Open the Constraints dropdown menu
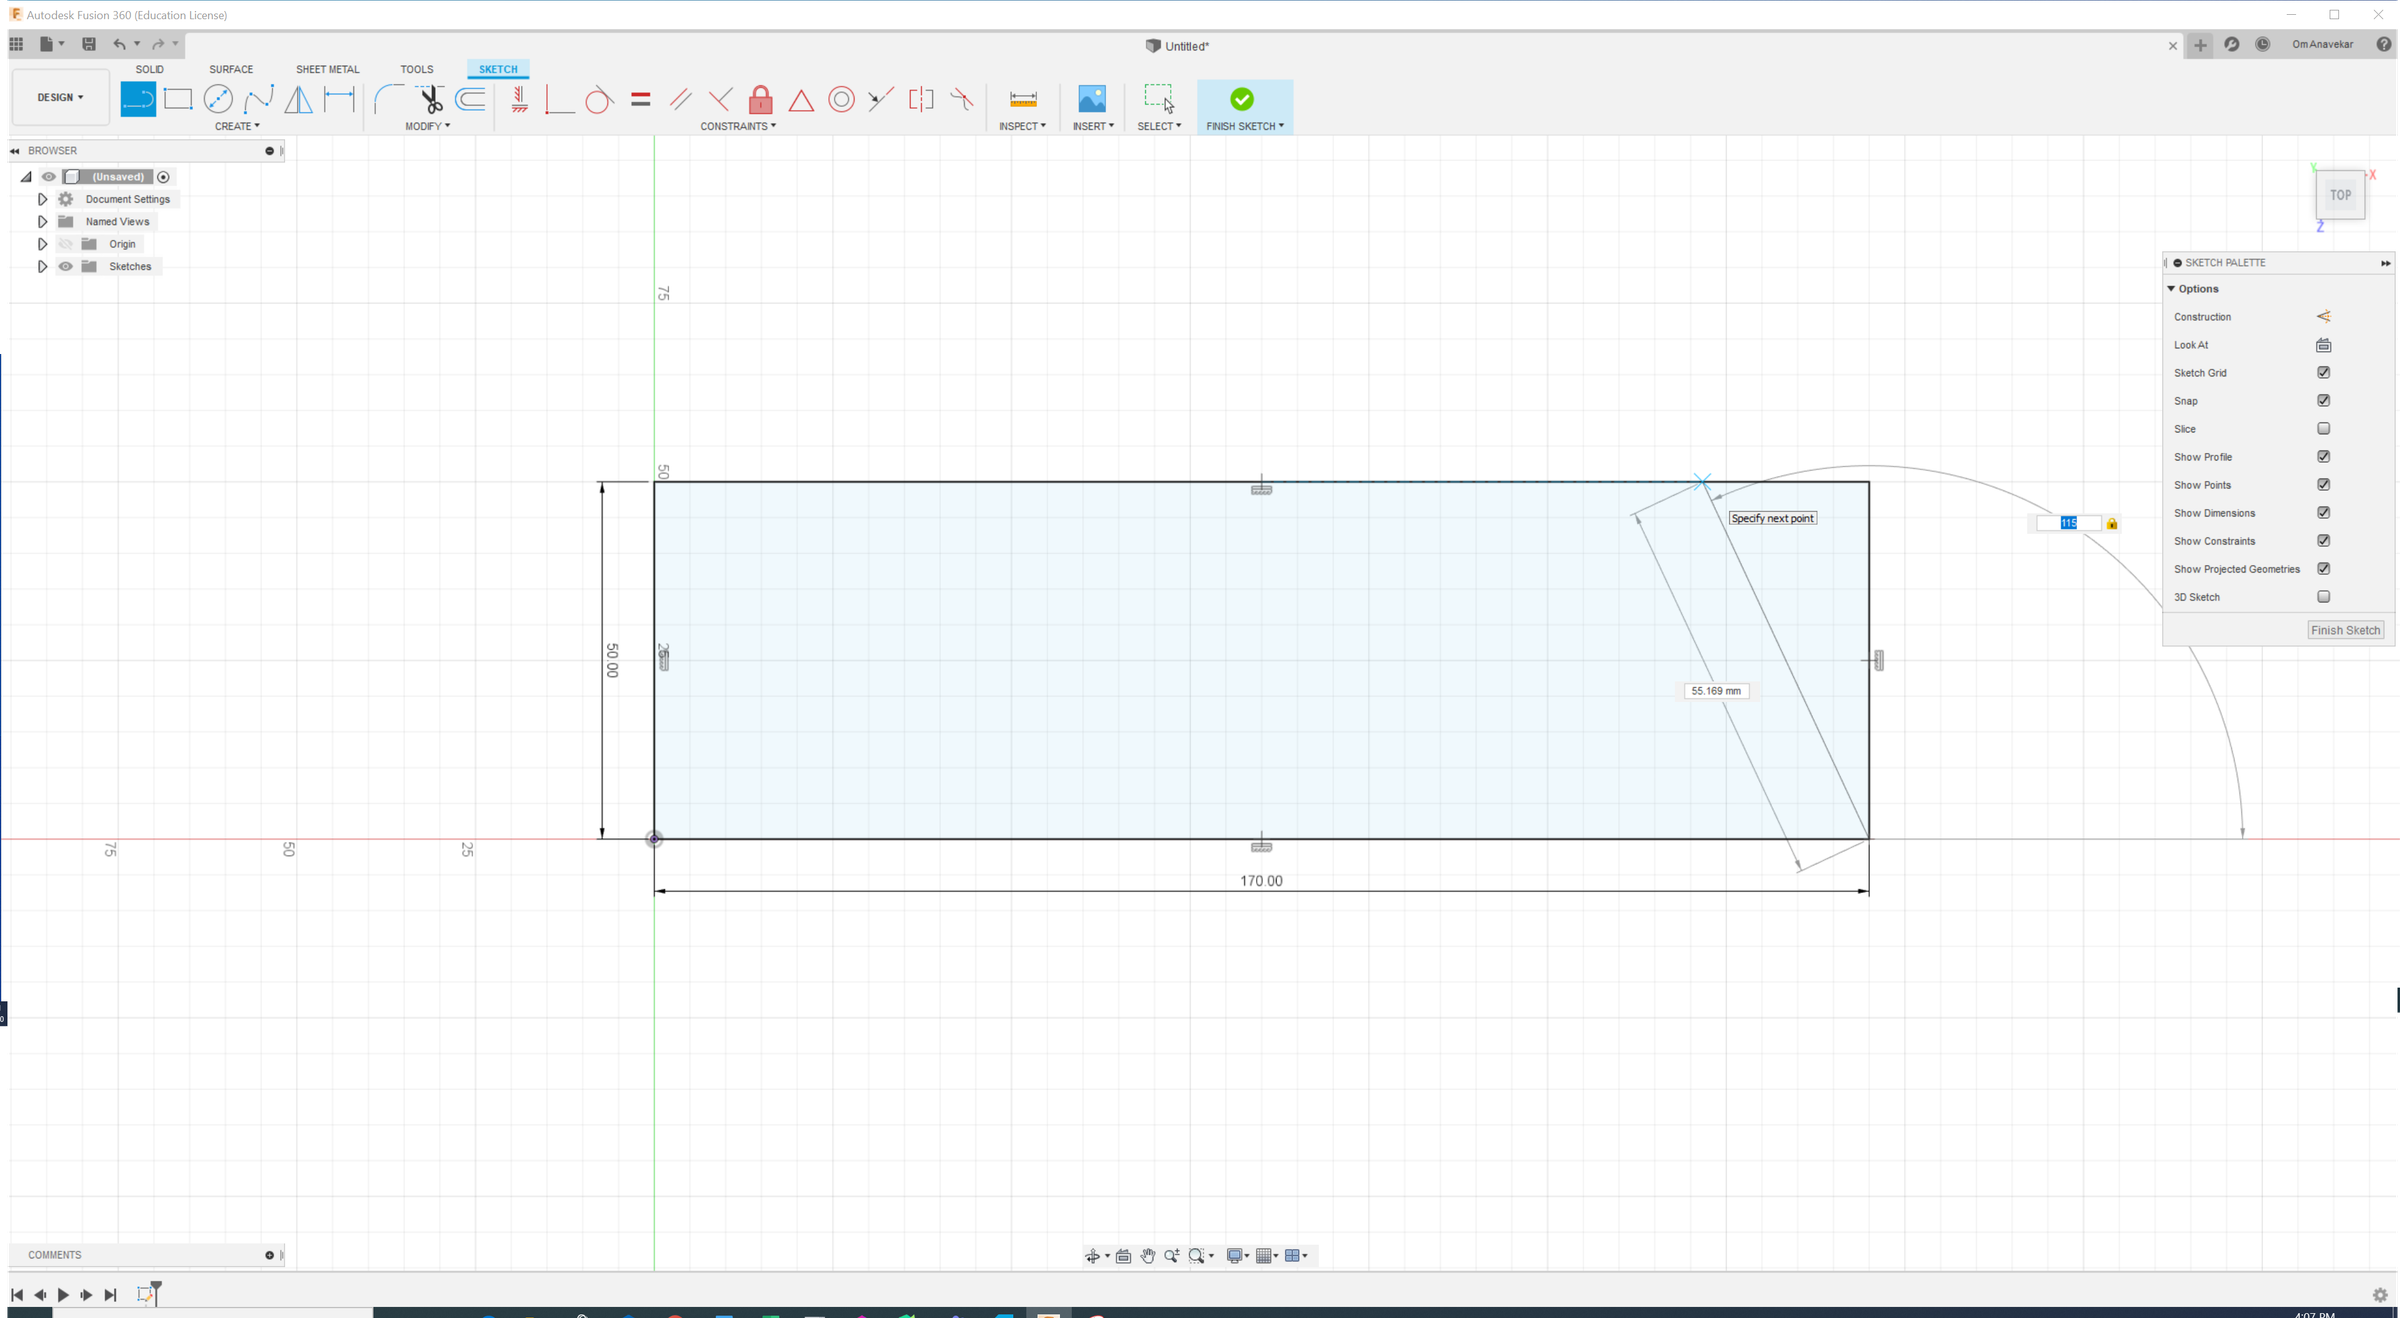The width and height of the screenshot is (2400, 1318). [738, 125]
